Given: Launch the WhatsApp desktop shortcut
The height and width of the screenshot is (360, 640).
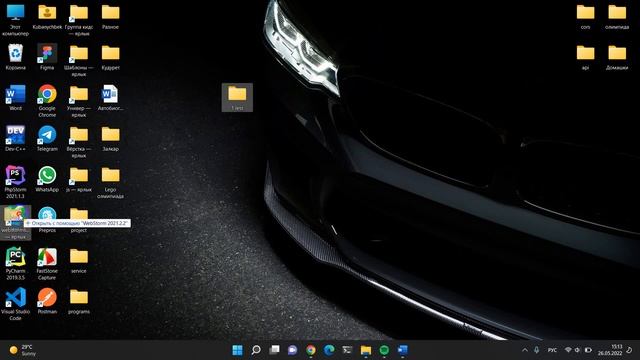Looking at the screenshot, I should click(47, 179).
